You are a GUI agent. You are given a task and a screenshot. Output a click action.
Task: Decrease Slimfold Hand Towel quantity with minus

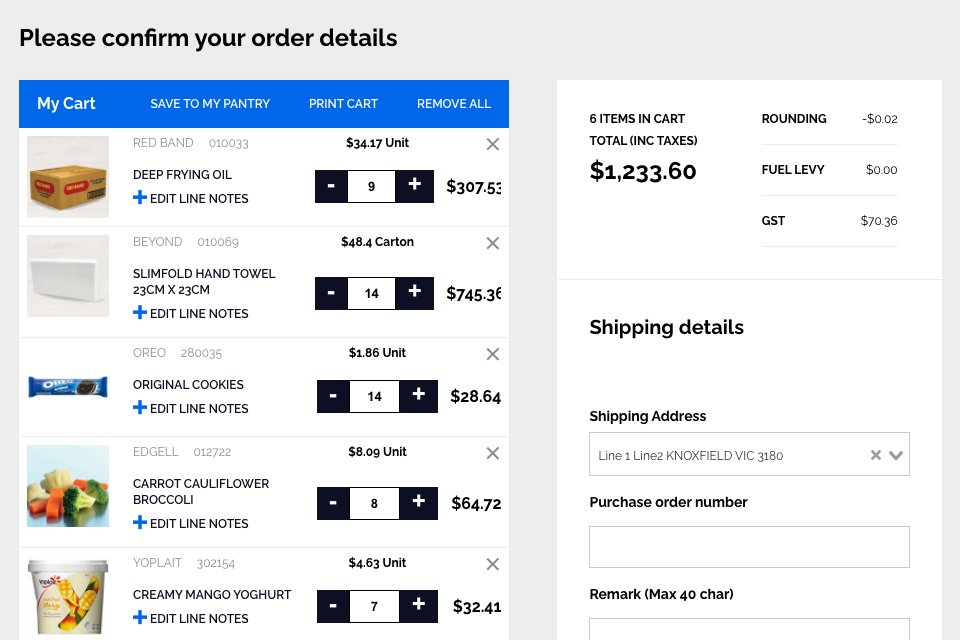[331, 293]
